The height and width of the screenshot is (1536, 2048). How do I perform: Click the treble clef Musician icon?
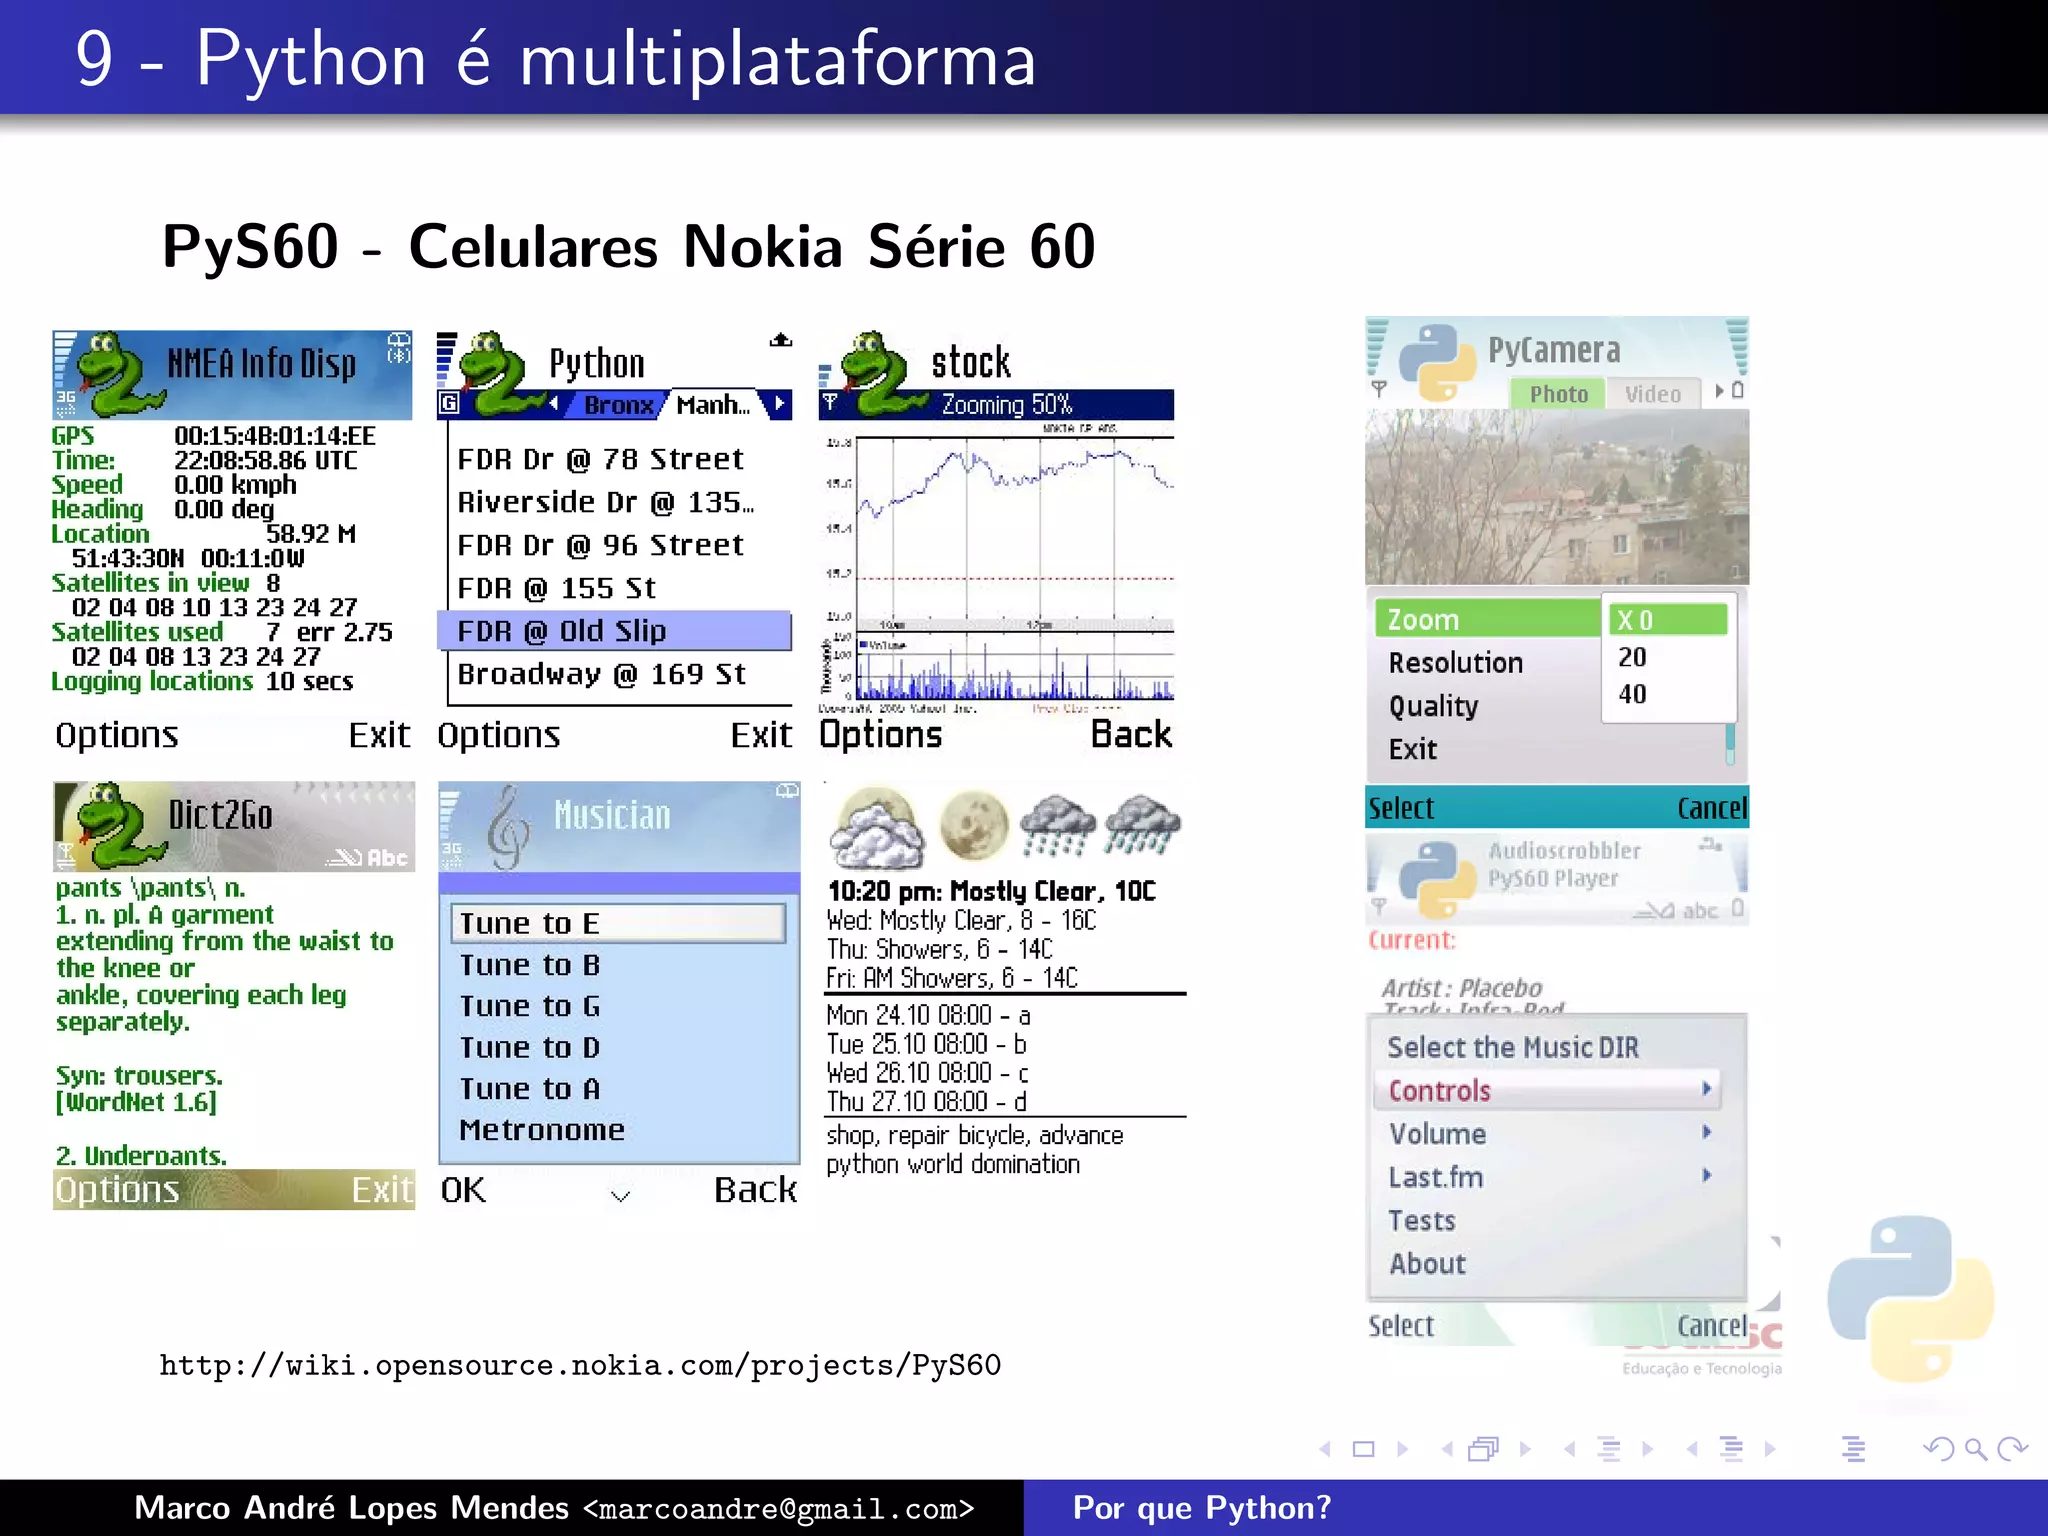tap(507, 829)
